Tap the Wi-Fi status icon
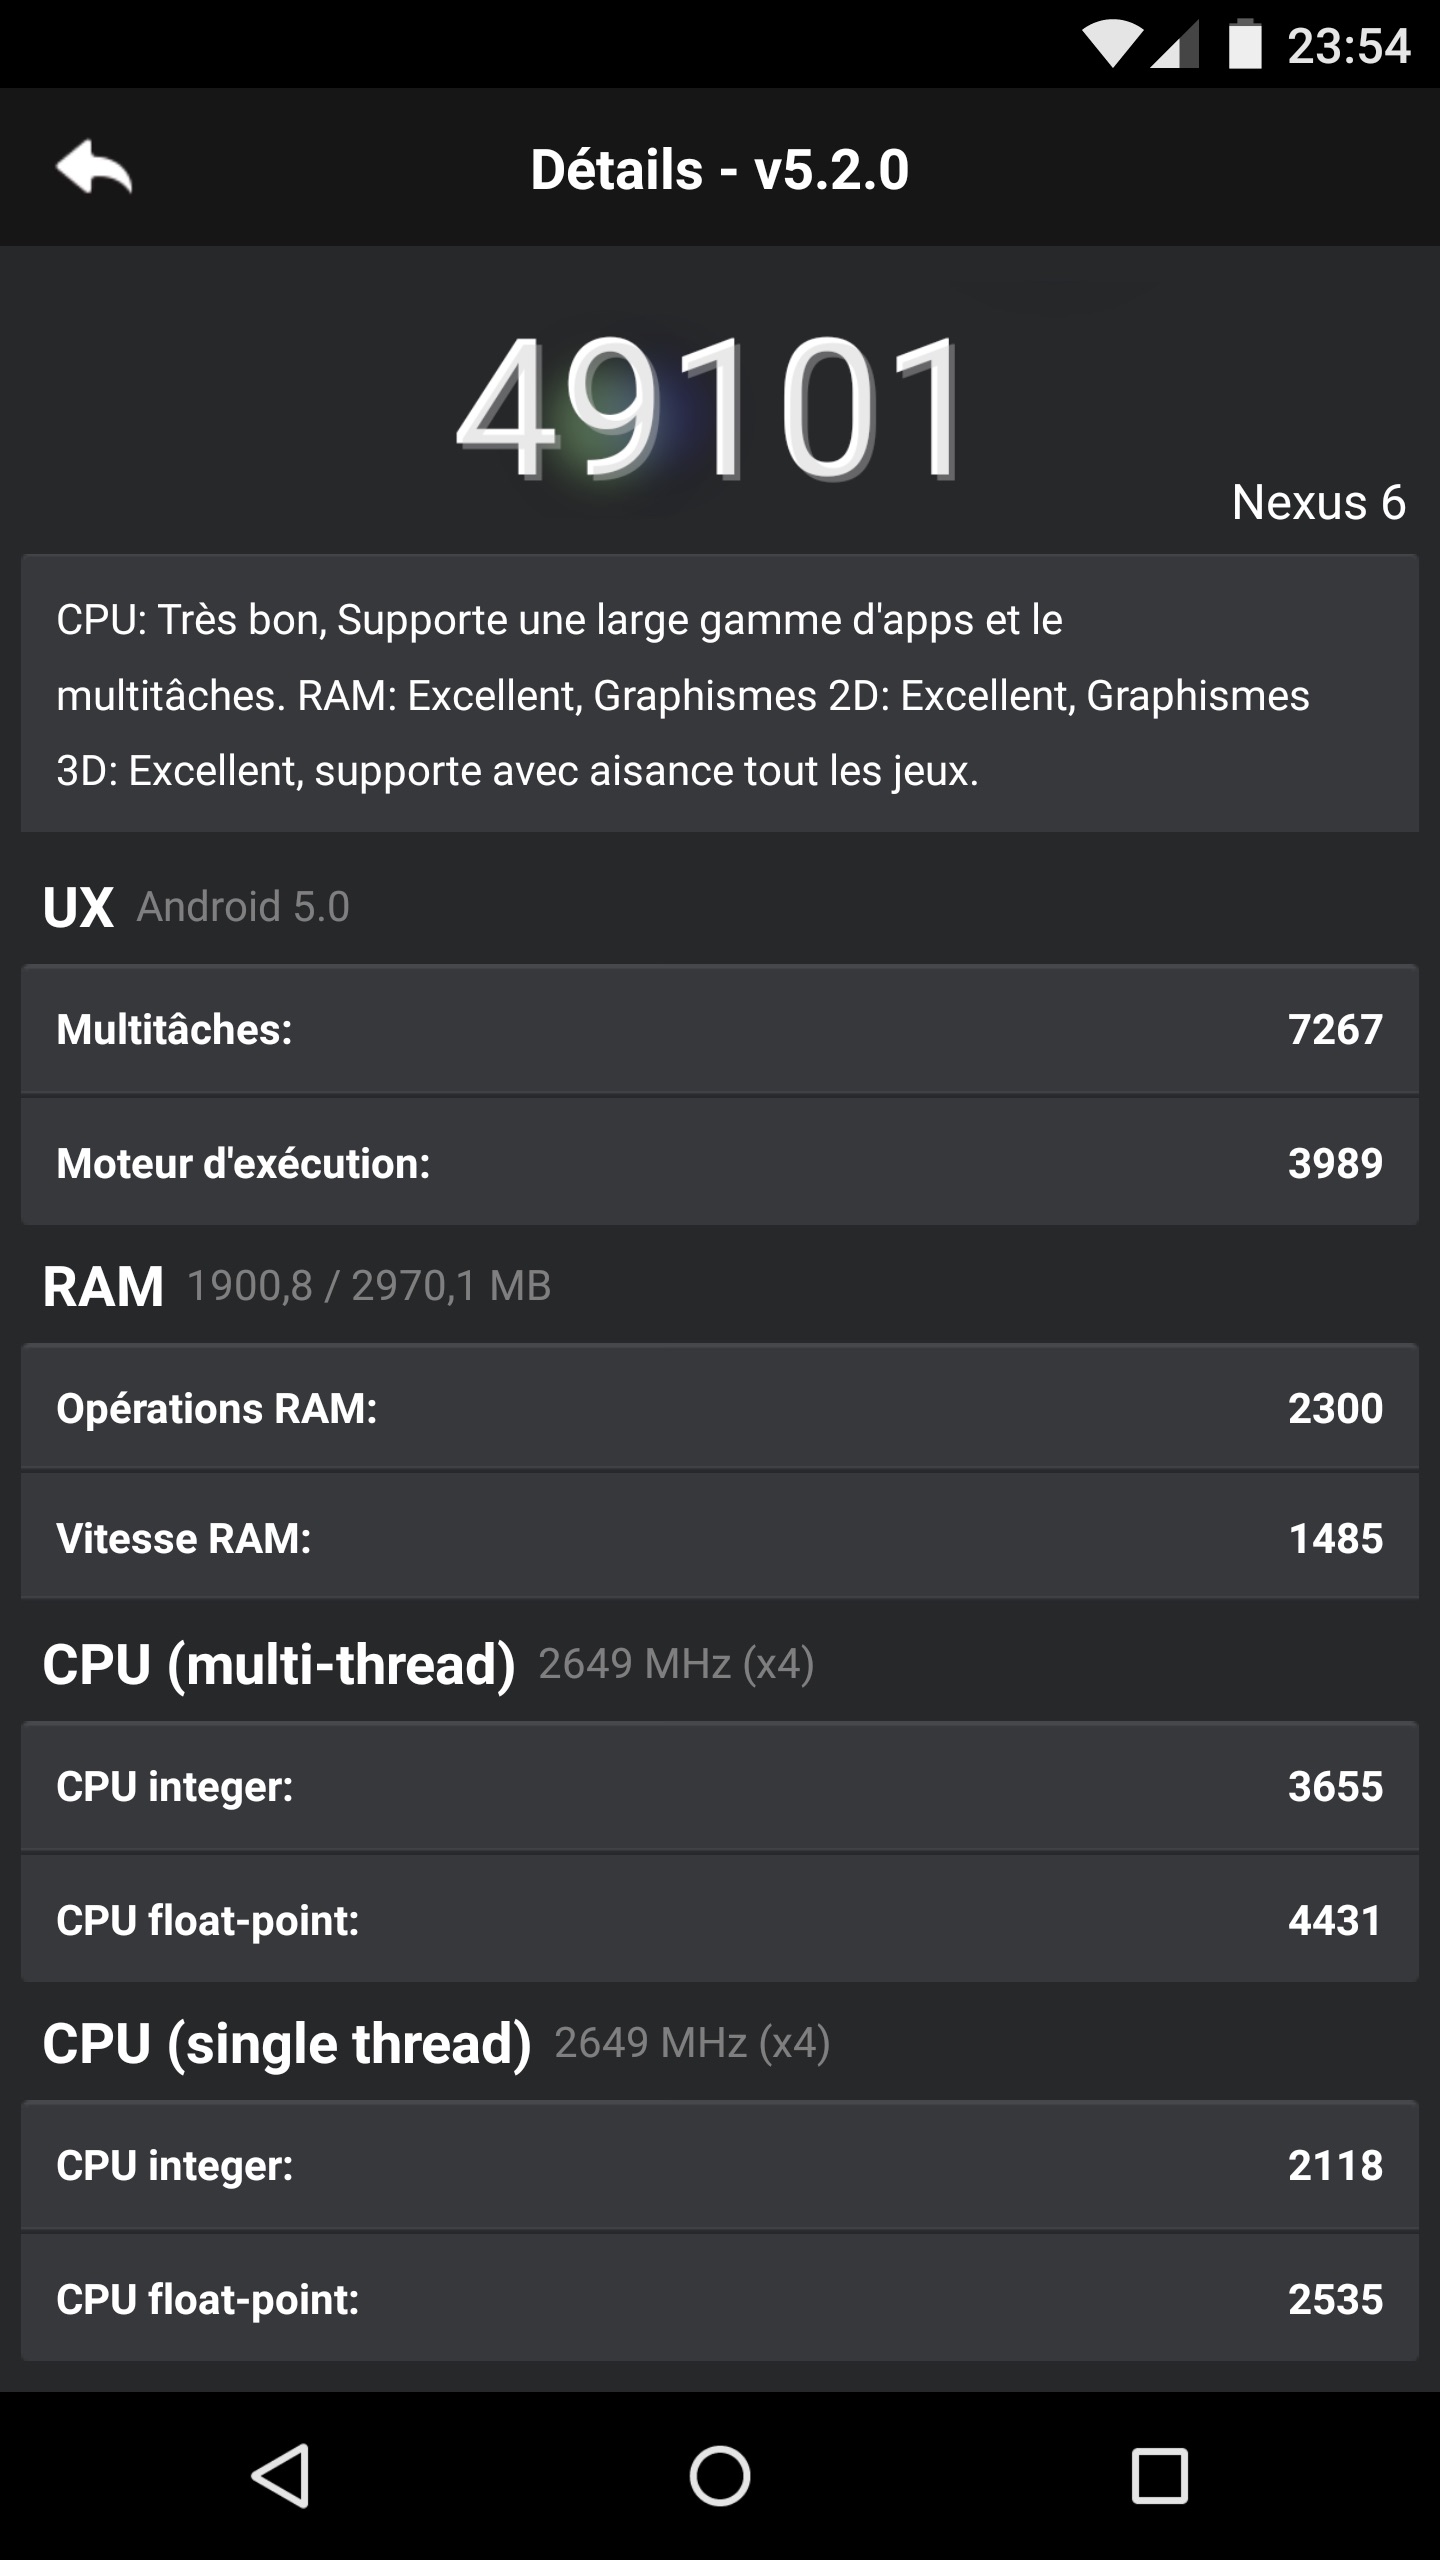Screen dimensions: 1440x2560 [1112, 45]
